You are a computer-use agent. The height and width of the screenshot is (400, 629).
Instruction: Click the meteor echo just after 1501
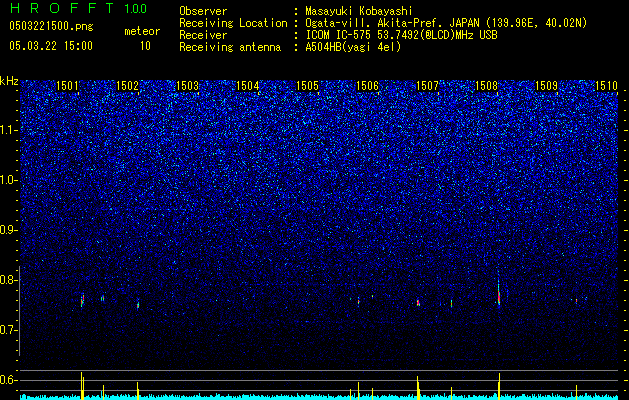coord(82,301)
